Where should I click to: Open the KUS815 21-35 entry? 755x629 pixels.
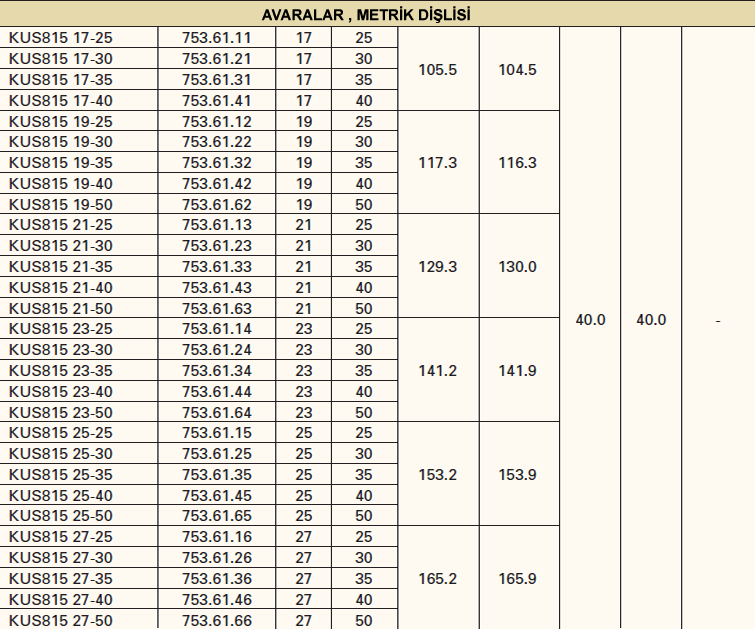(x=61, y=267)
